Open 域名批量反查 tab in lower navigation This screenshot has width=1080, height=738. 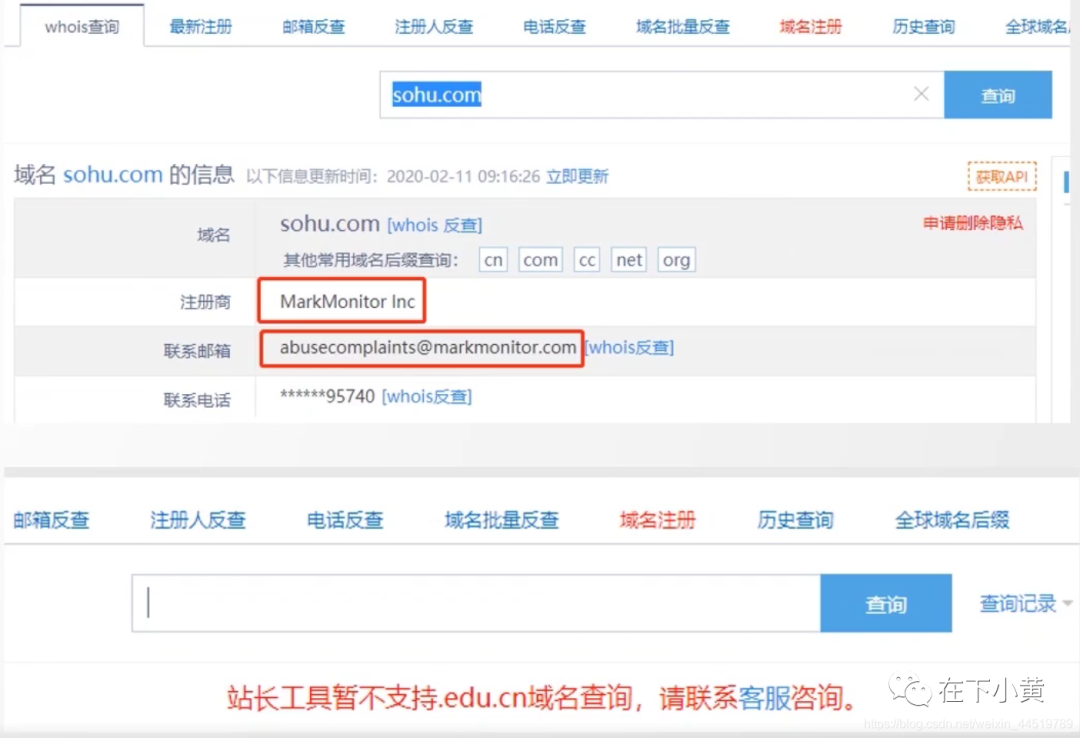pos(501,520)
